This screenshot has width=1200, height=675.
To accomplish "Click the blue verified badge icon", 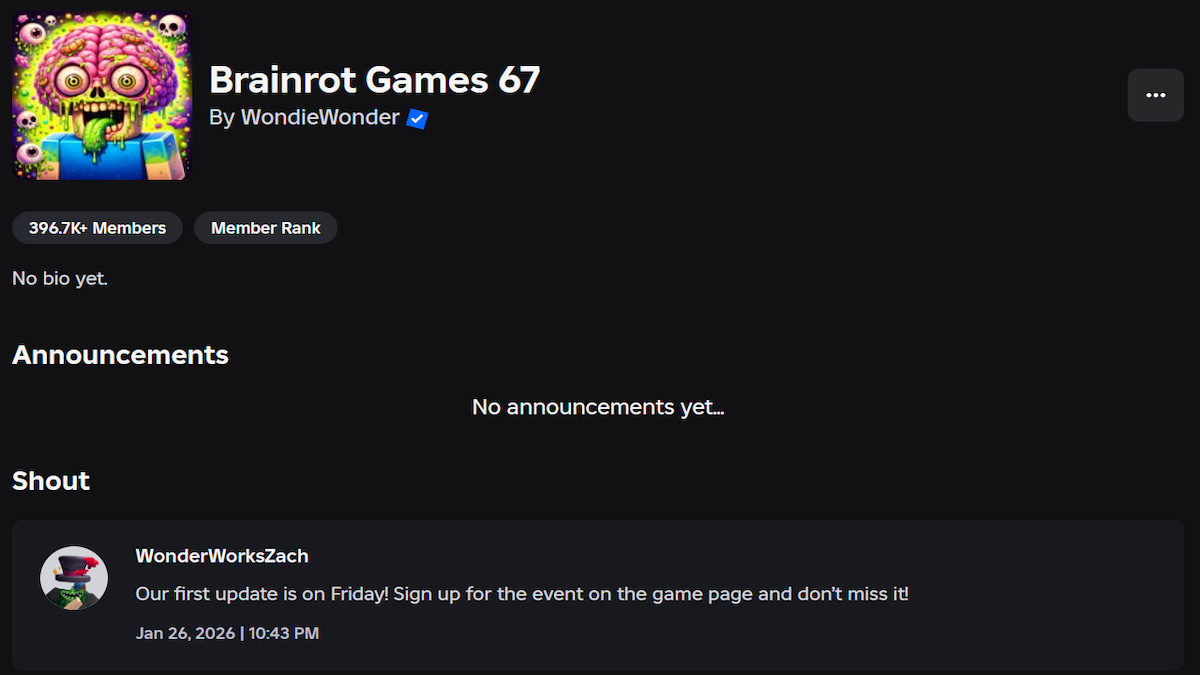I will (x=418, y=119).
